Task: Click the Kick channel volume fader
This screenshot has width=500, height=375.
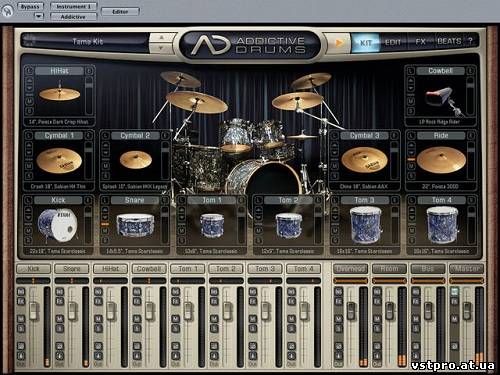Action: click(33, 310)
